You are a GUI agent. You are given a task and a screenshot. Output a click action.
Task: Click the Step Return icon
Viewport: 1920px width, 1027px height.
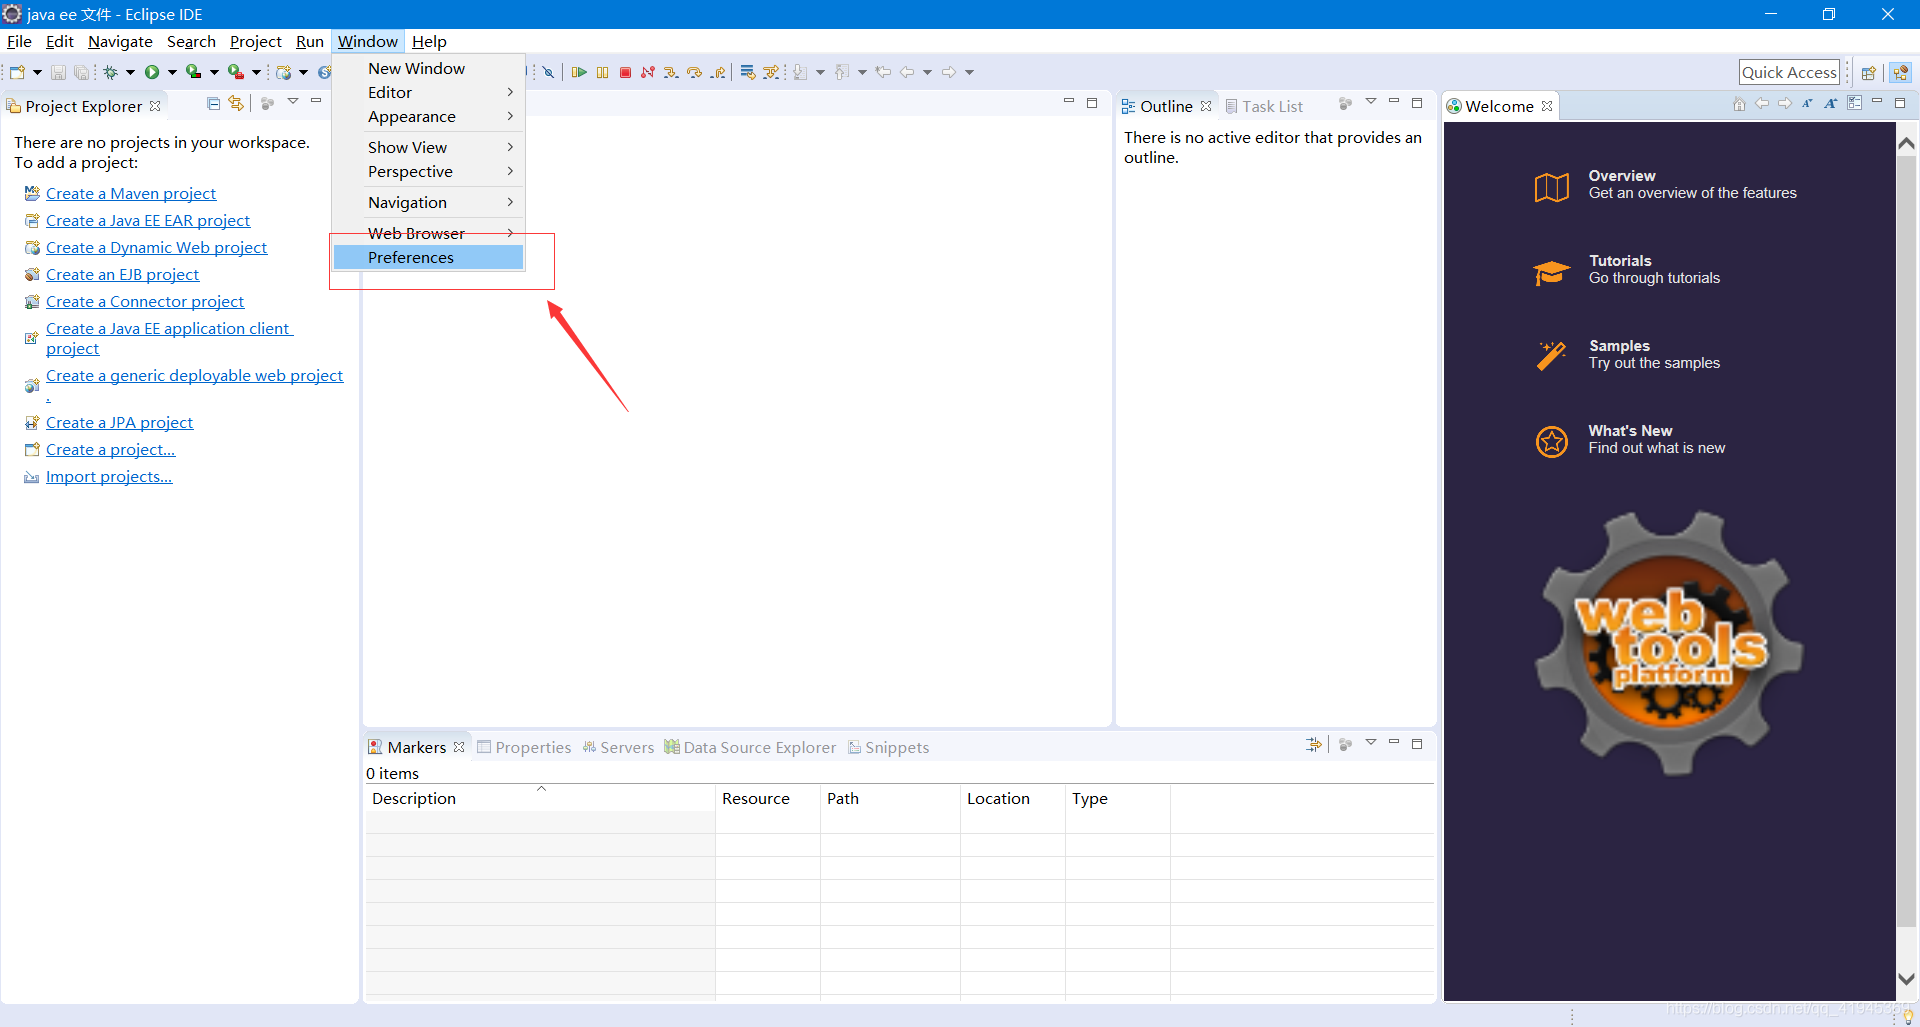coord(718,72)
